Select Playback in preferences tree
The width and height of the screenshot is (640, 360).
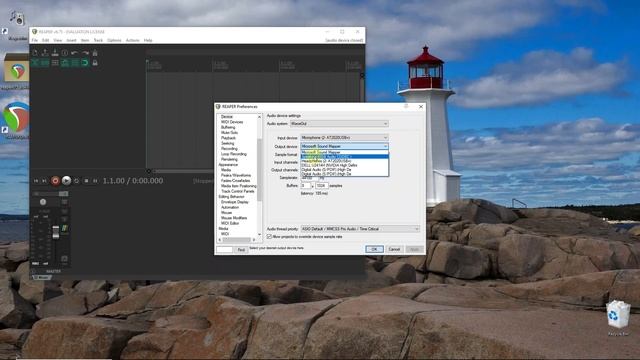pyautogui.click(x=228, y=138)
